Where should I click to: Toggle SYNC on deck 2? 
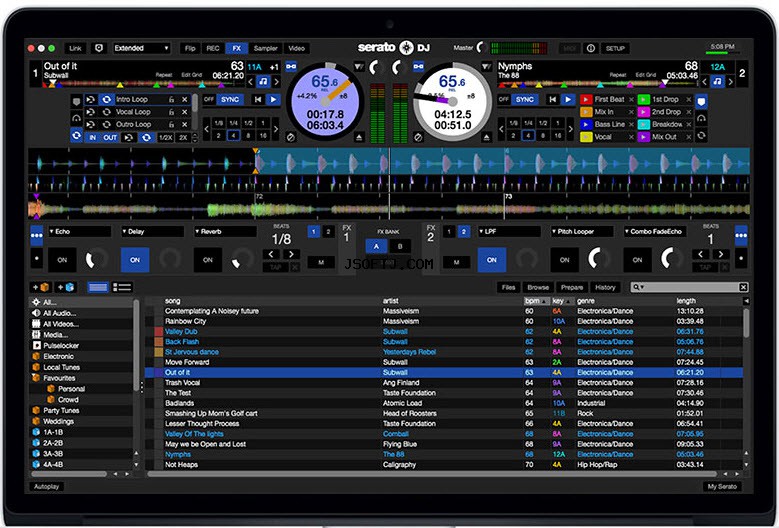click(x=525, y=99)
